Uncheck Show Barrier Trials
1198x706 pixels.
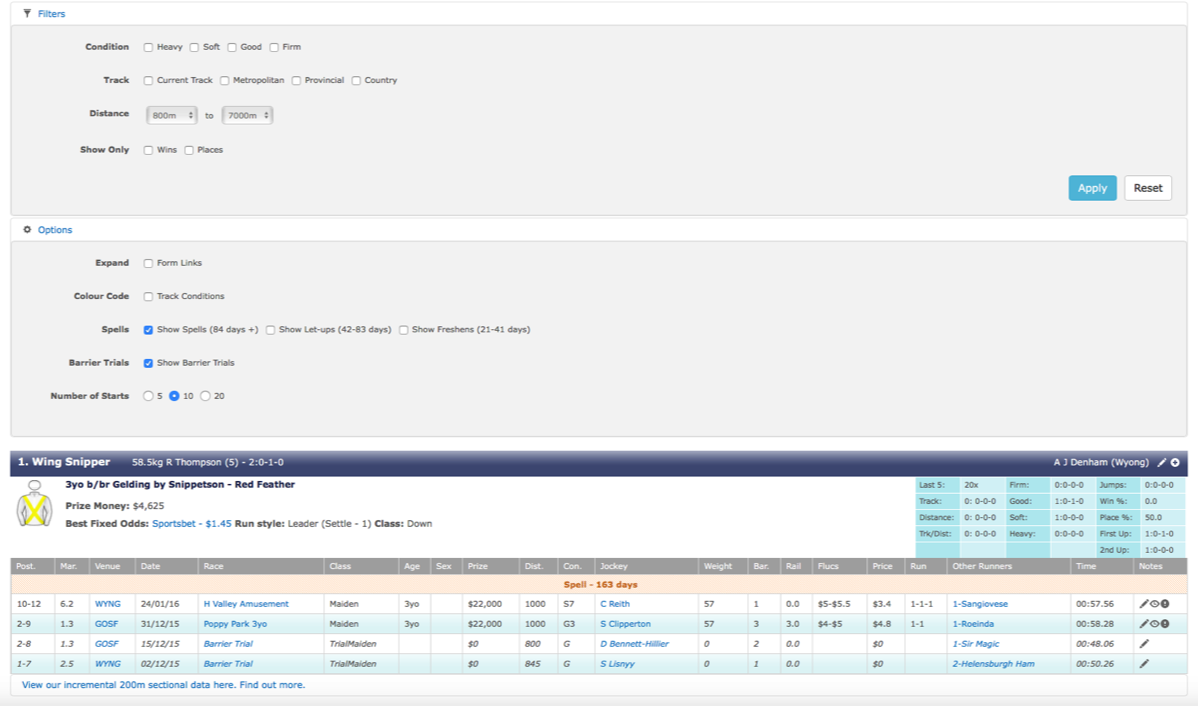click(148, 363)
